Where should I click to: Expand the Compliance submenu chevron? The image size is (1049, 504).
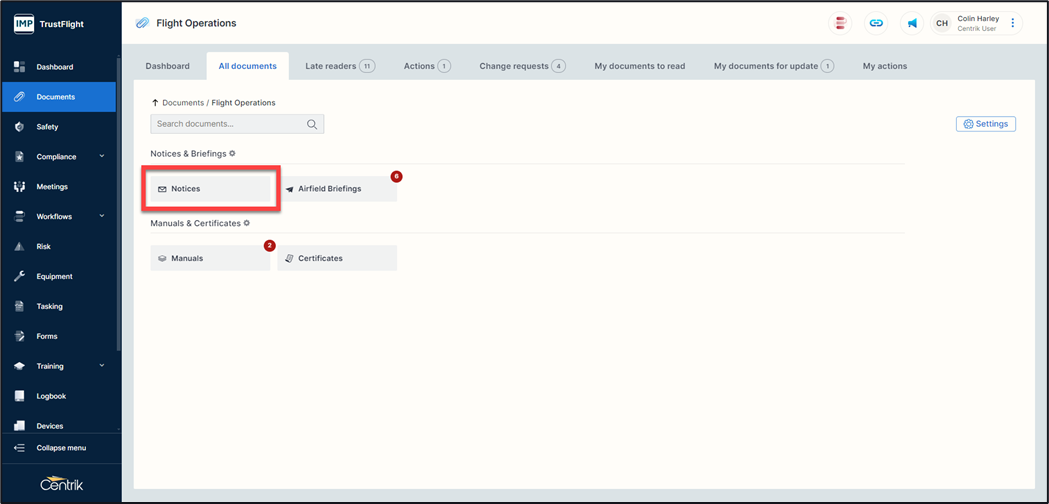[x=102, y=157]
